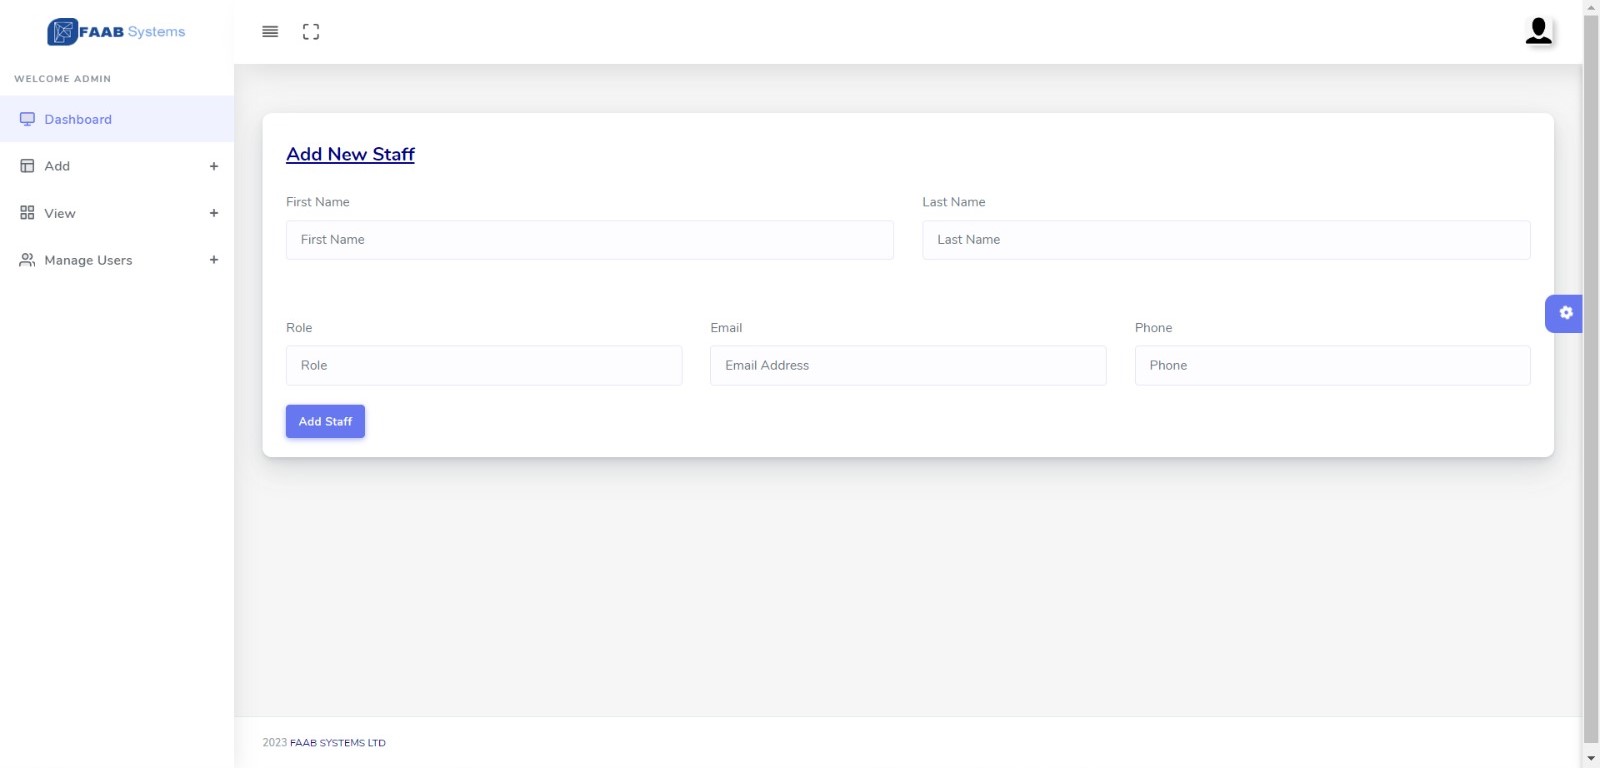Click the Dashboard monitor icon
Image resolution: width=1600 pixels, height=768 pixels.
[x=27, y=119]
